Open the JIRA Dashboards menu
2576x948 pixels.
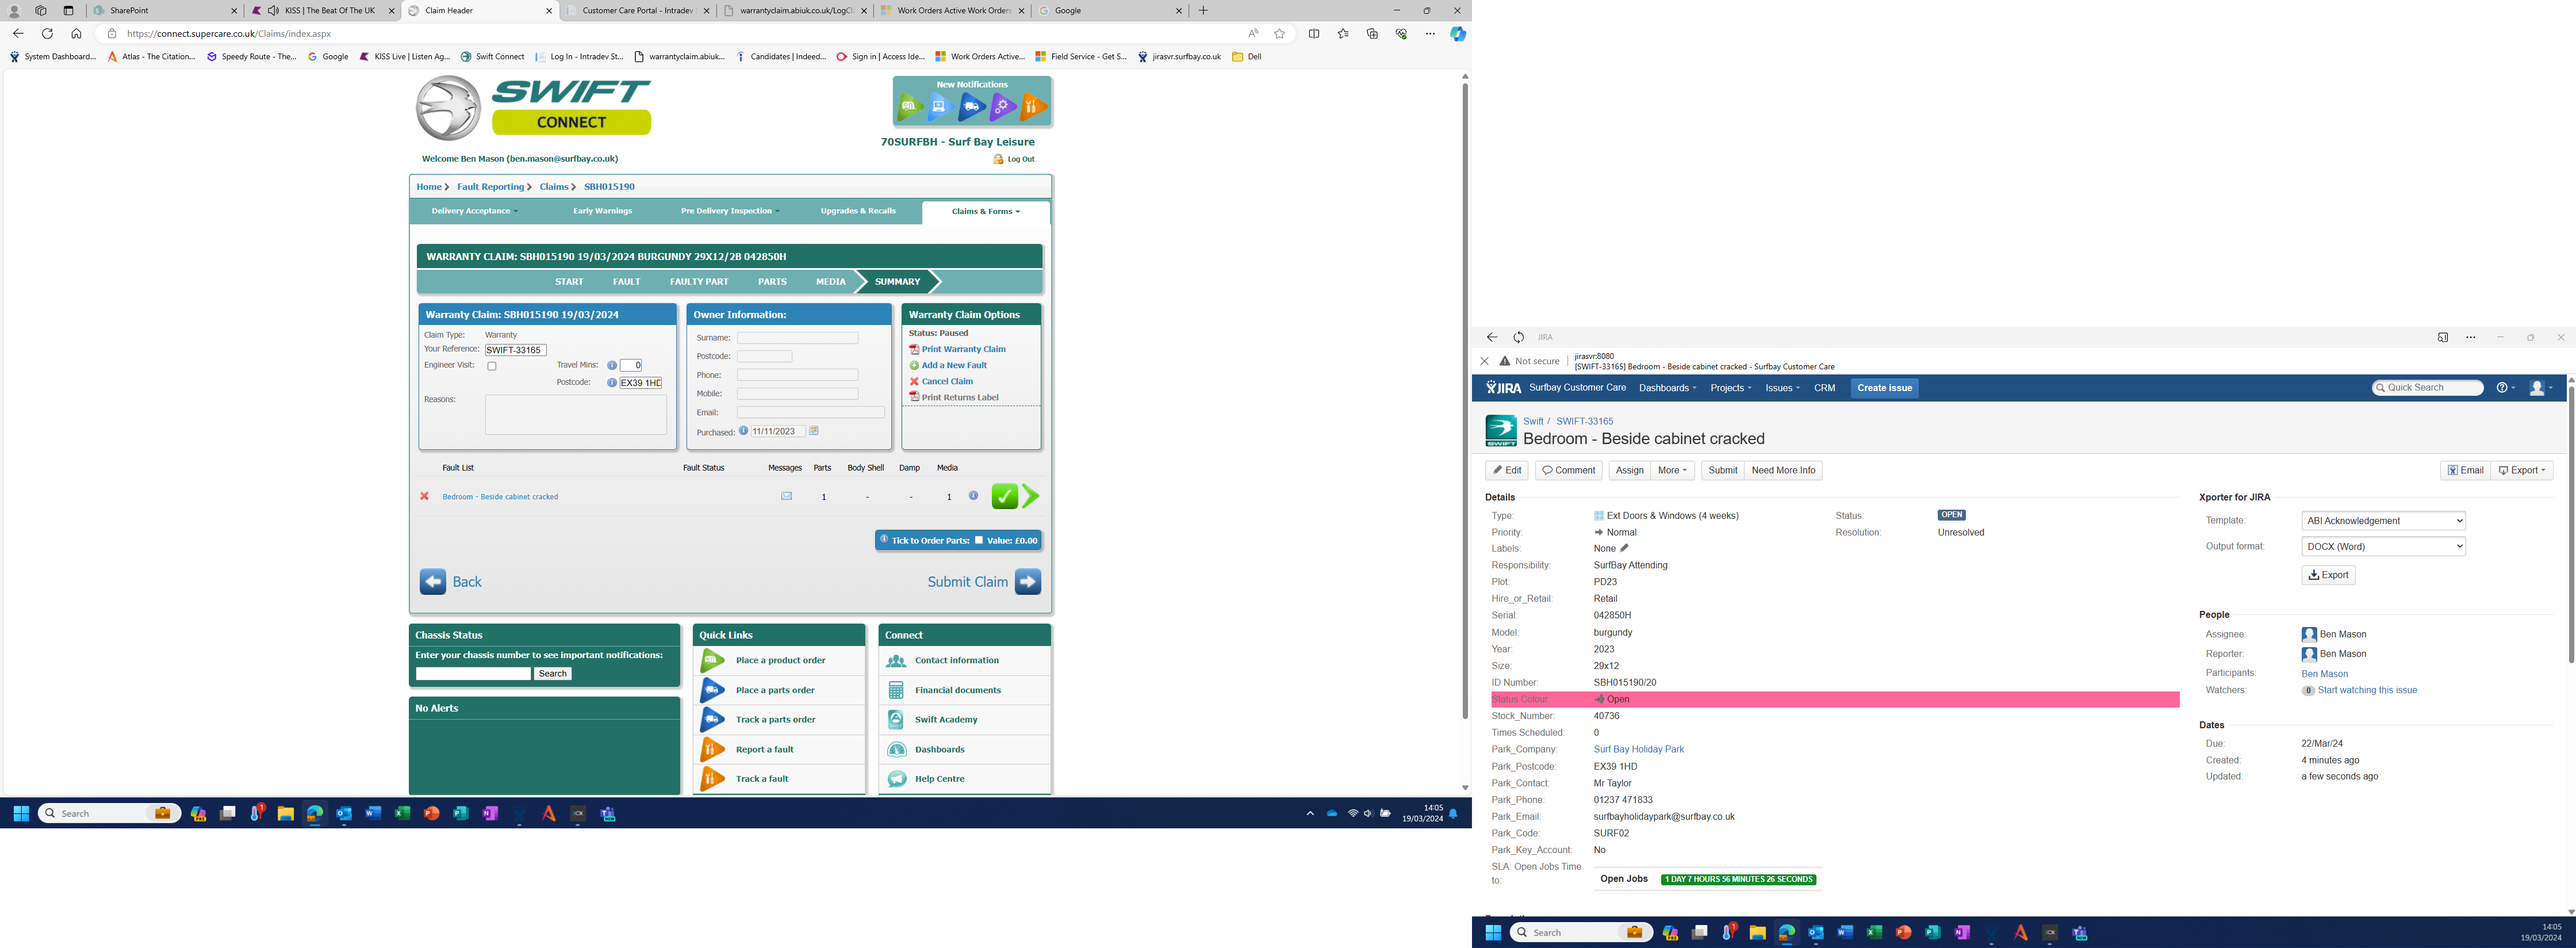point(1667,388)
